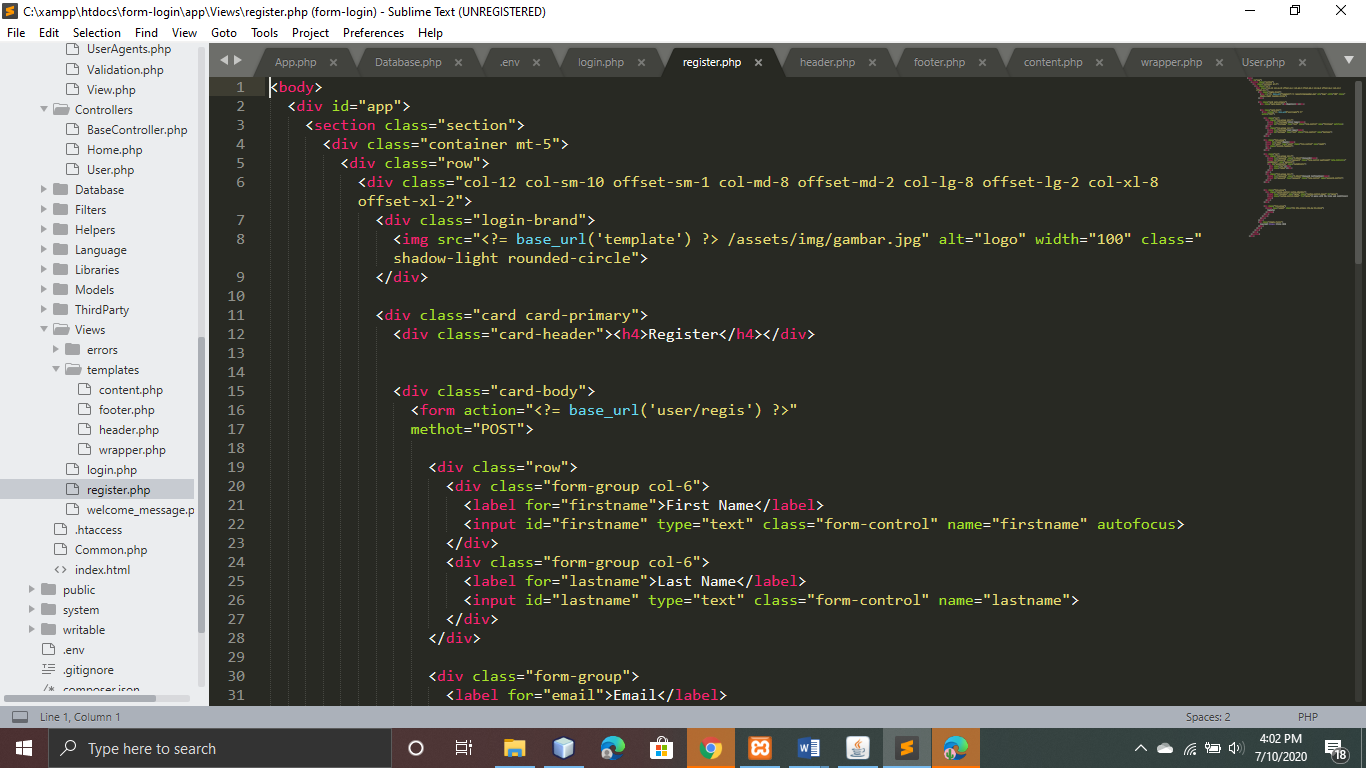This screenshot has height=768, width=1366.
Task: Close the header.php tab
Action: (x=872, y=62)
